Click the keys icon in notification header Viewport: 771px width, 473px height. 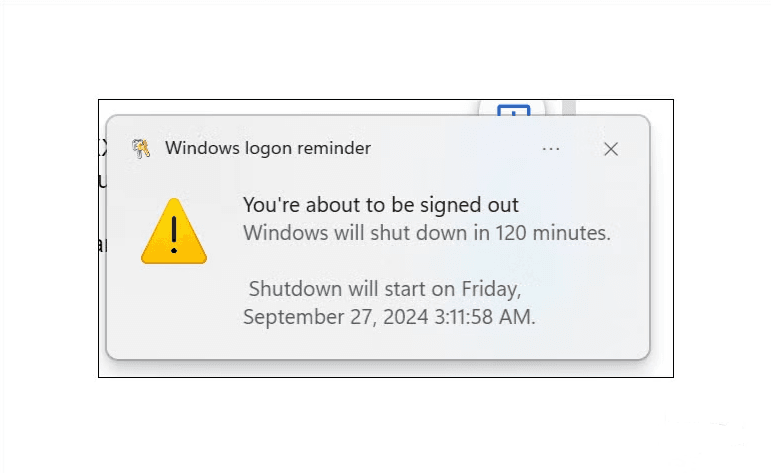coord(141,149)
